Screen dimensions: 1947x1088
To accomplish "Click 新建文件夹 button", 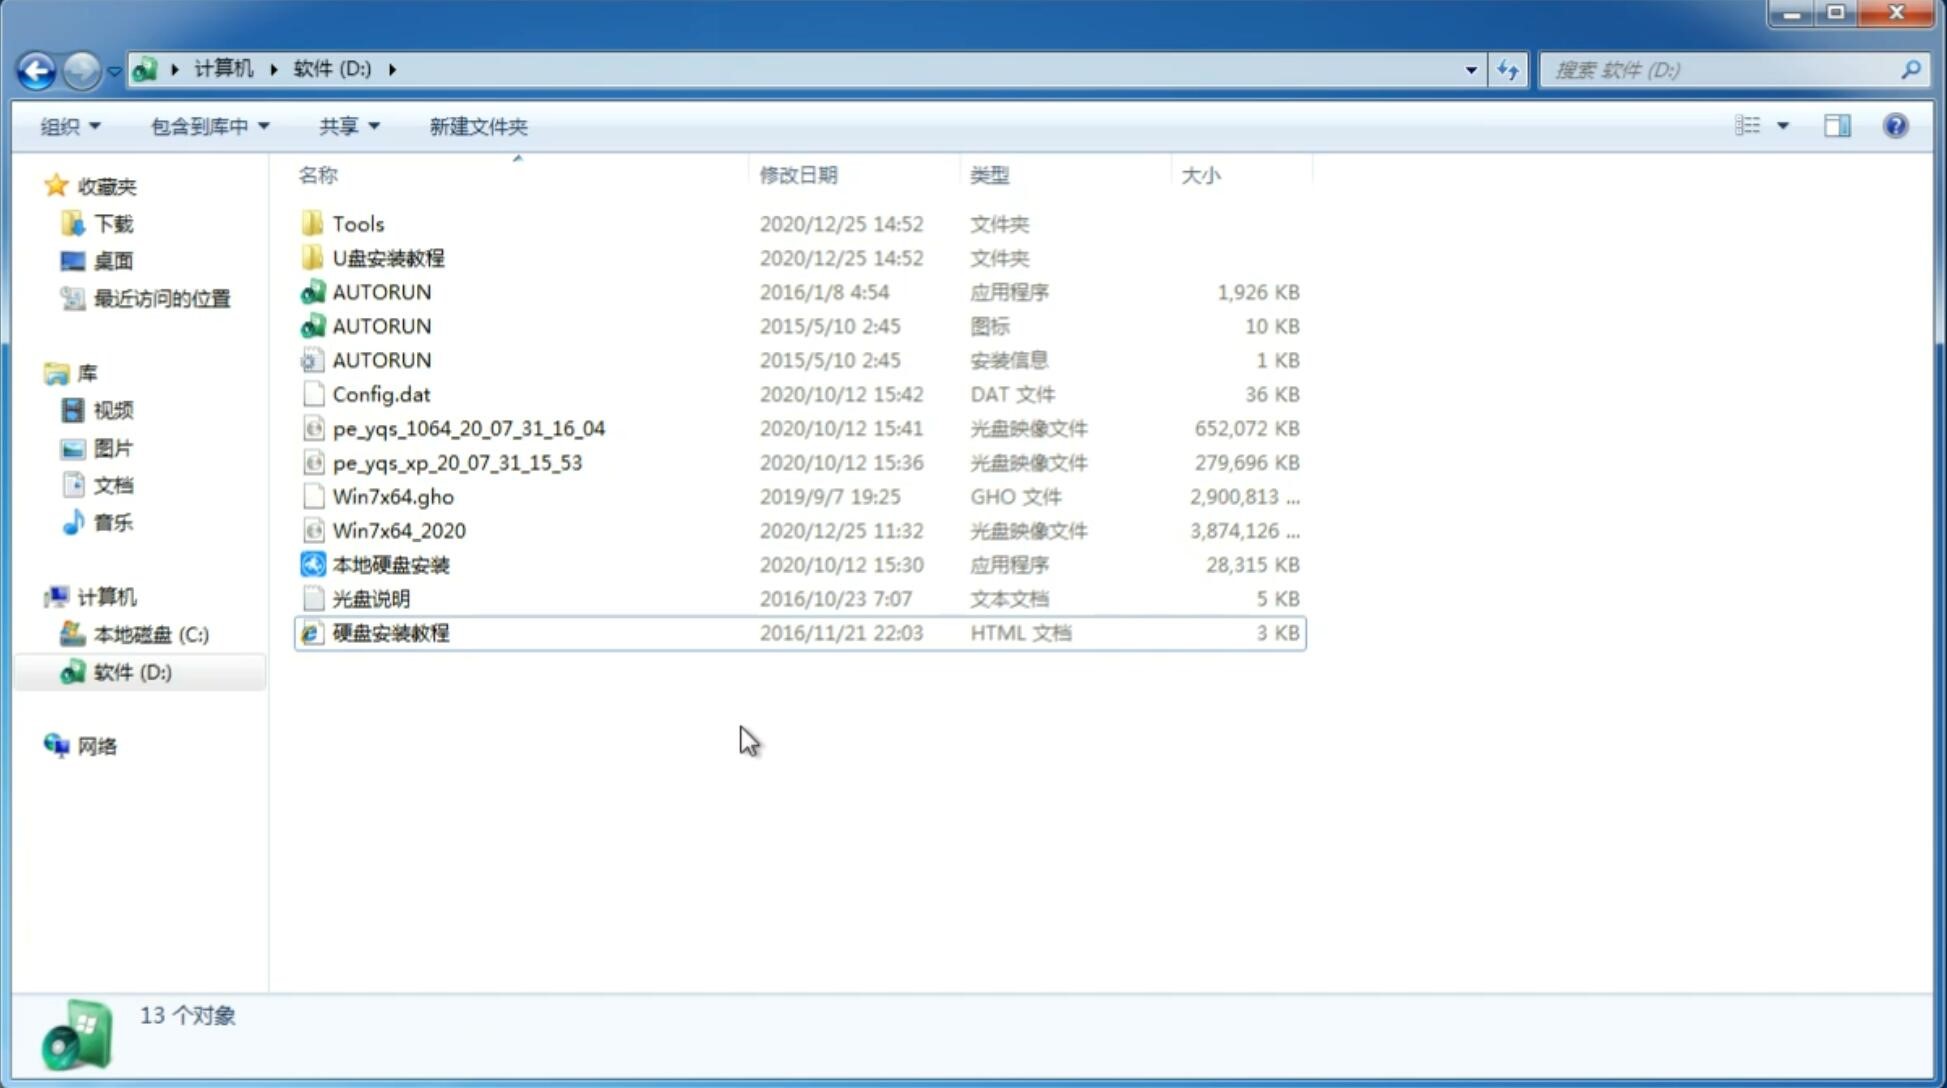I will 477,126.
